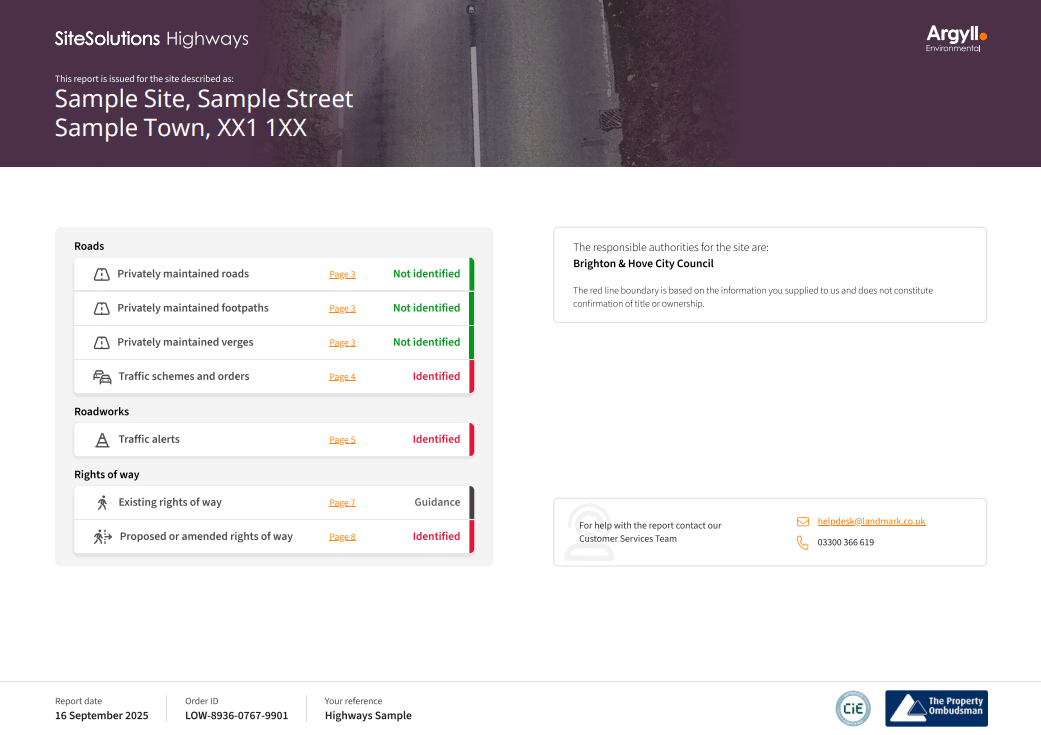Go to Page 7 for Existing rights of way

click(342, 503)
